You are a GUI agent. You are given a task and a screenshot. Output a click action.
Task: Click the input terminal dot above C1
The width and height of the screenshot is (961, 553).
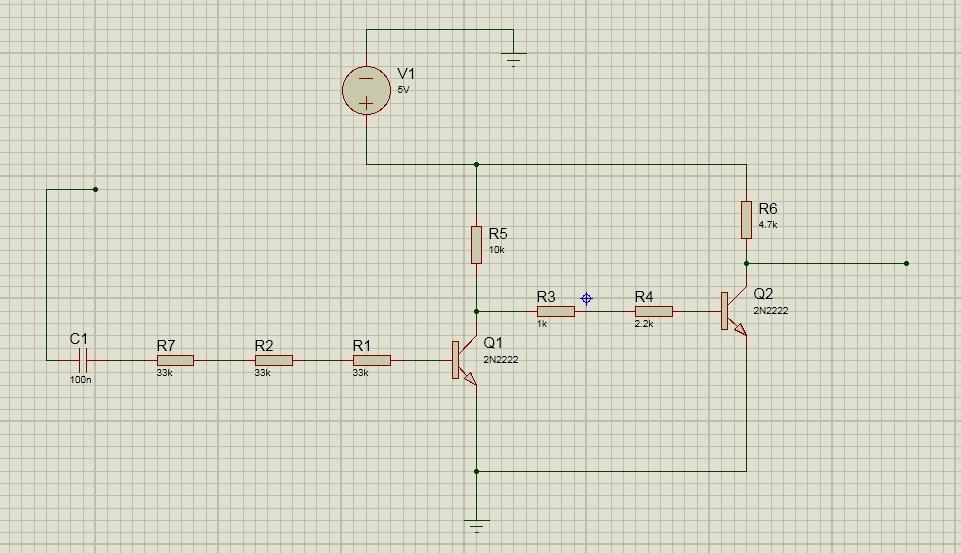click(x=96, y=189)
